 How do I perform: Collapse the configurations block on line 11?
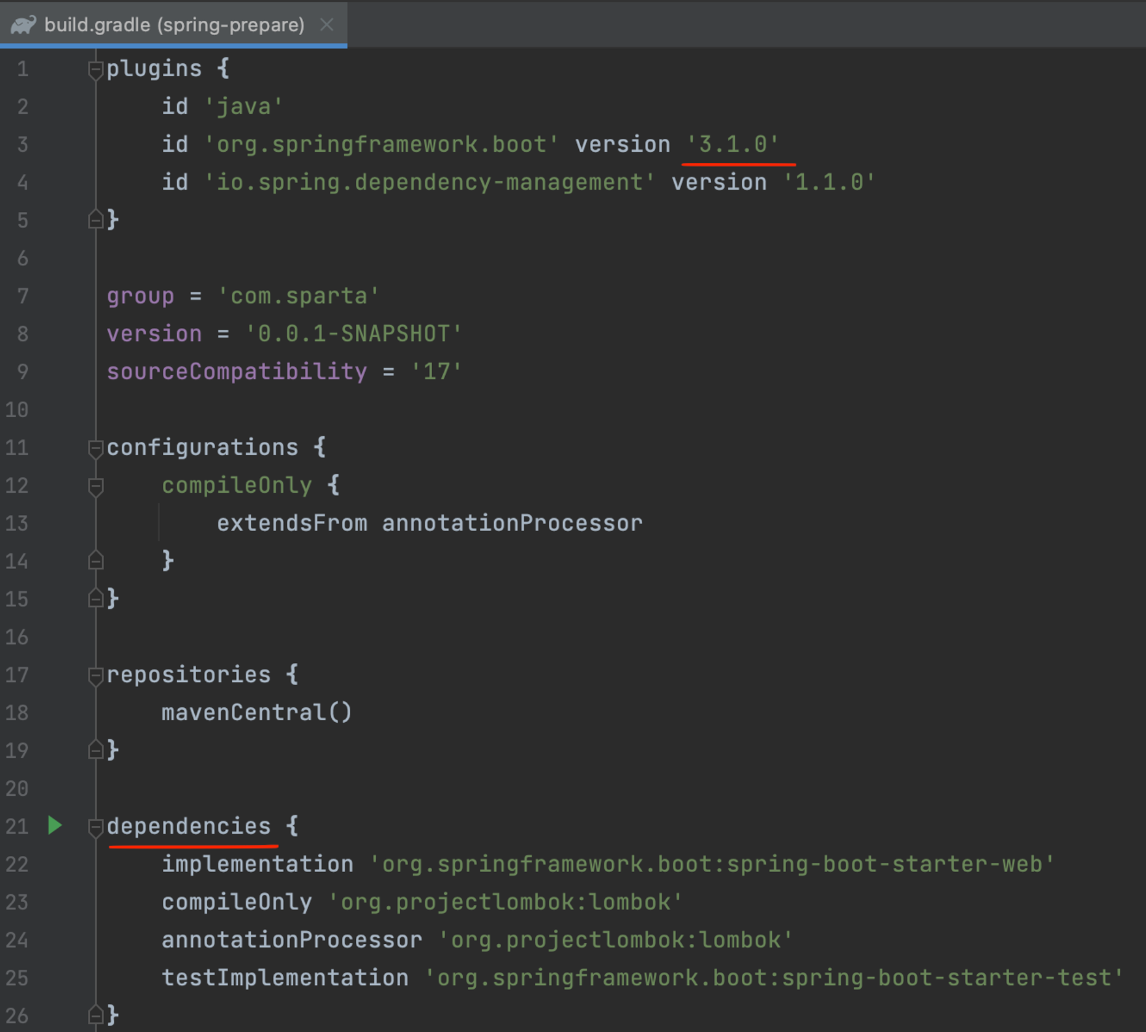96,447
